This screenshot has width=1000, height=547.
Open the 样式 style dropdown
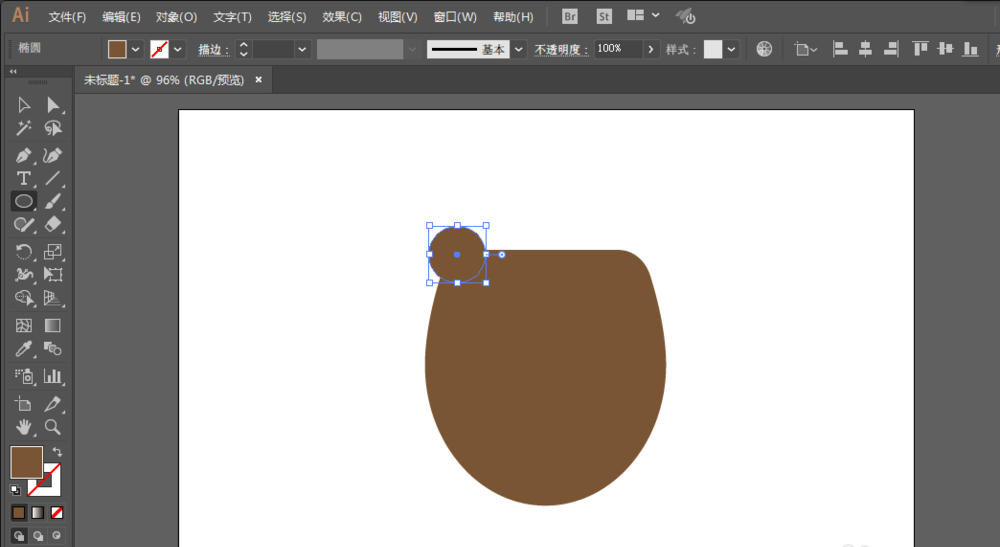click(x=732, y=49)
